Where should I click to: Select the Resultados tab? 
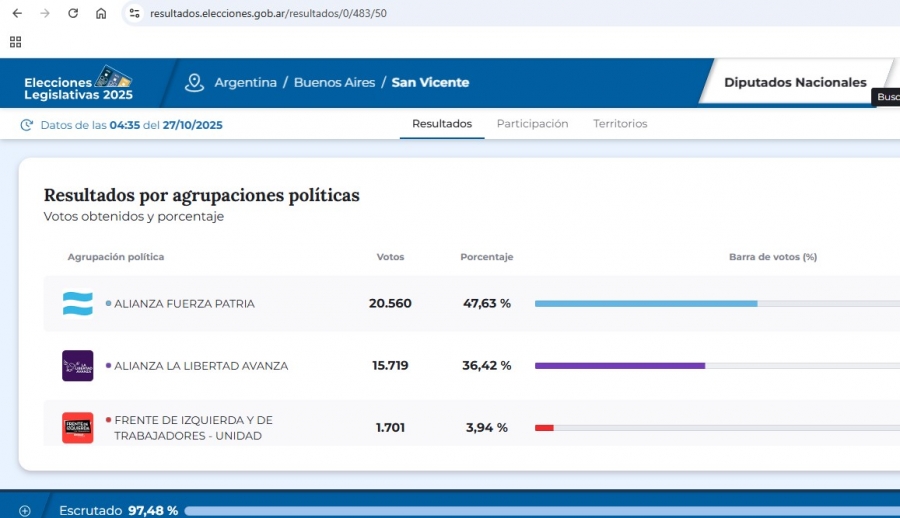(442, 124)
